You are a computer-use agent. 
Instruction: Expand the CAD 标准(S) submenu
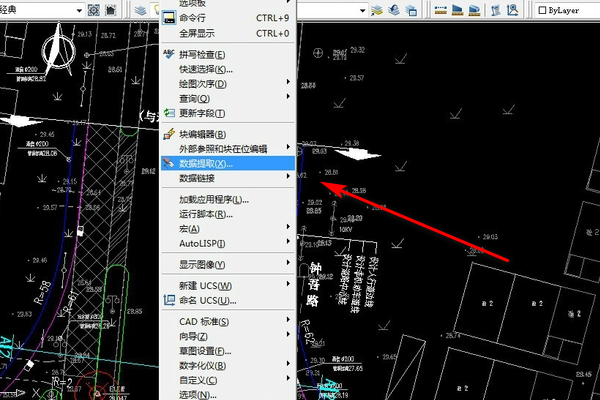click(227, 322)
